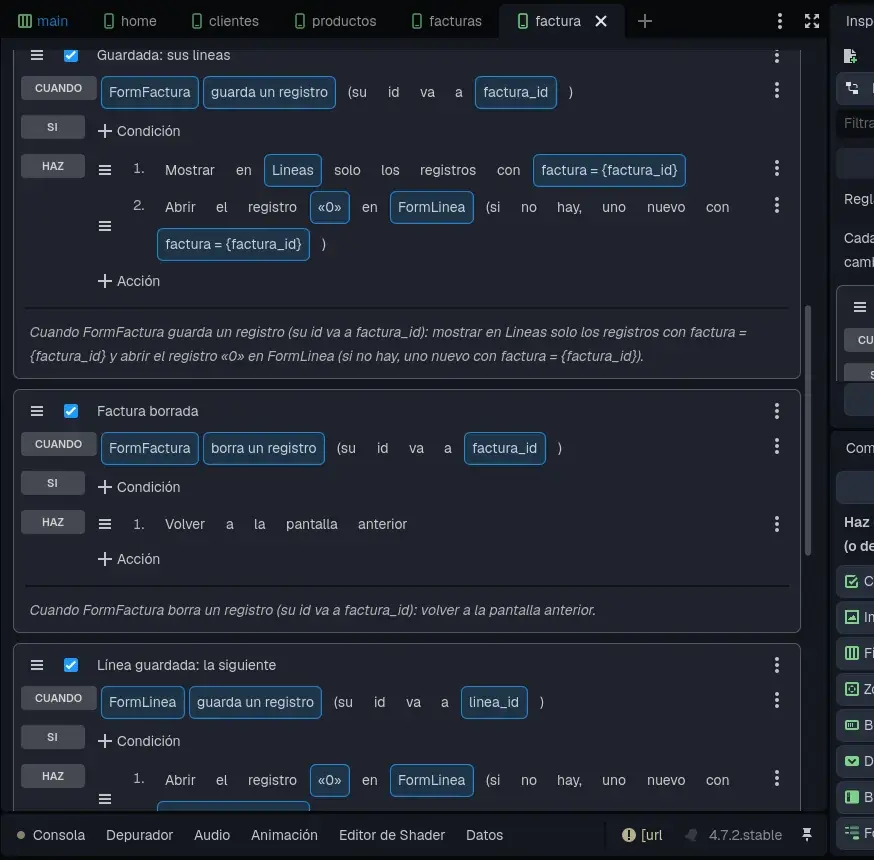
Task: Toggle the 'Línea guardada: la siguiente' rule checkbox
Action: coord(71,665)
